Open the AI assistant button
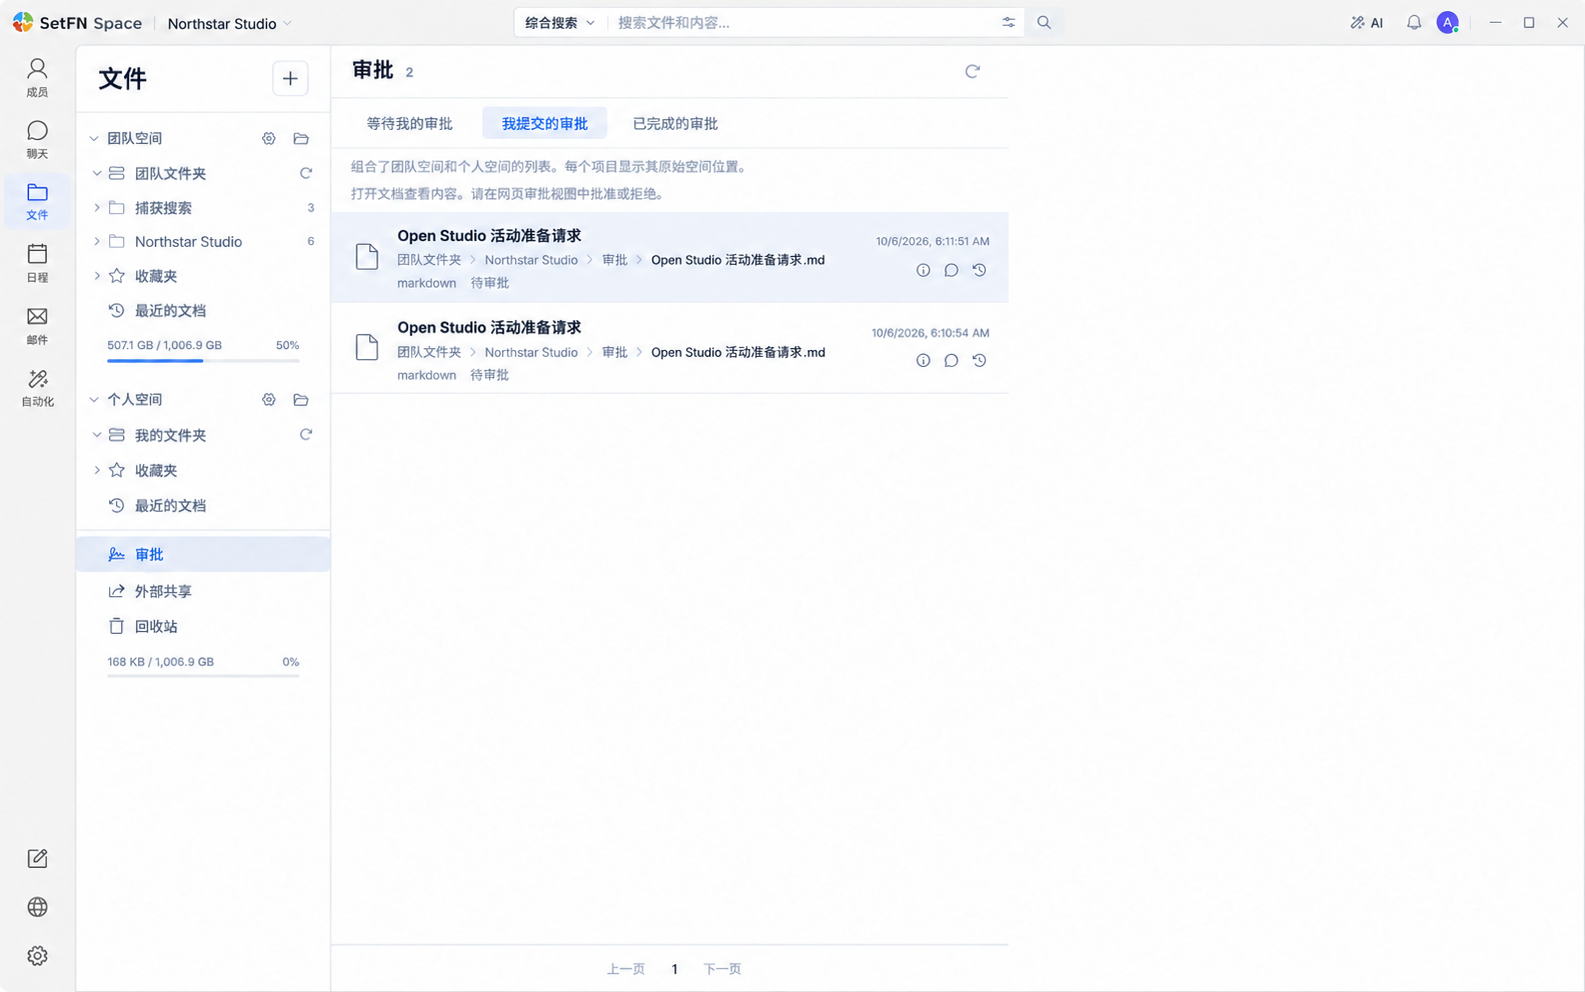 1366,22
